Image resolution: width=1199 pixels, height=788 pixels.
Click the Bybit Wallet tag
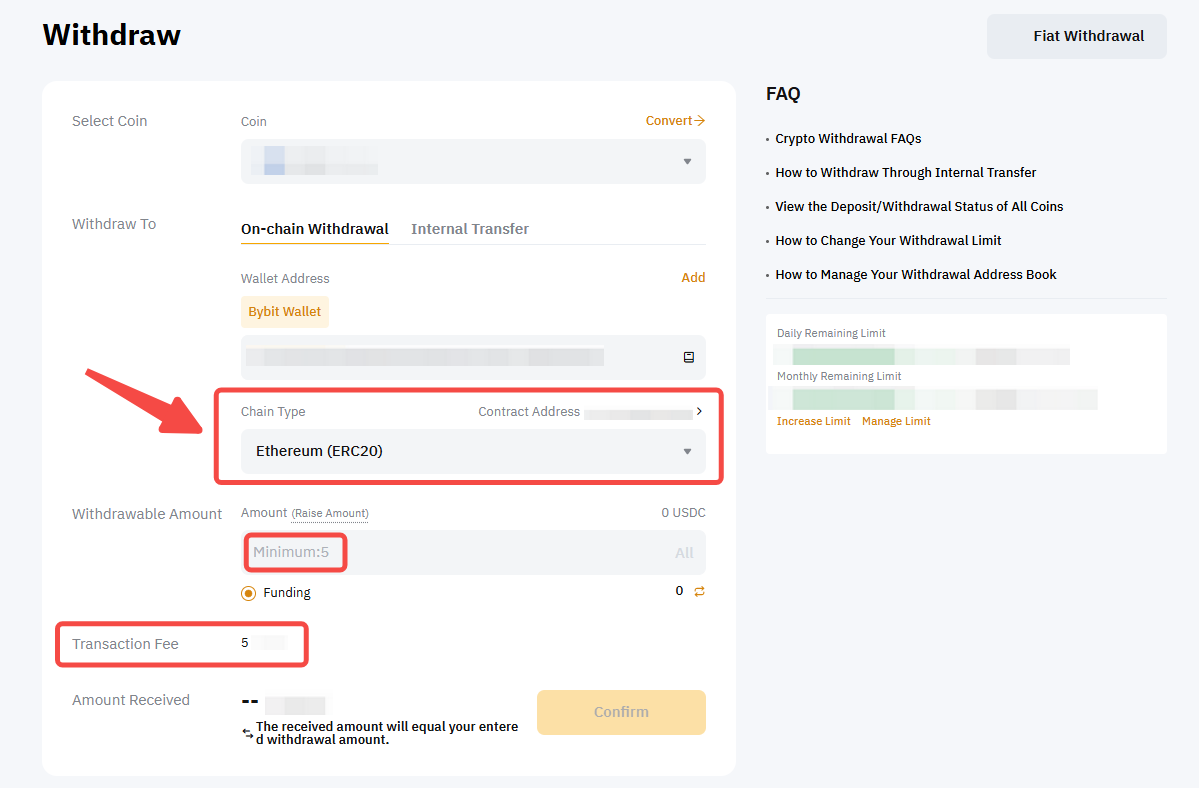coord(285,312)
